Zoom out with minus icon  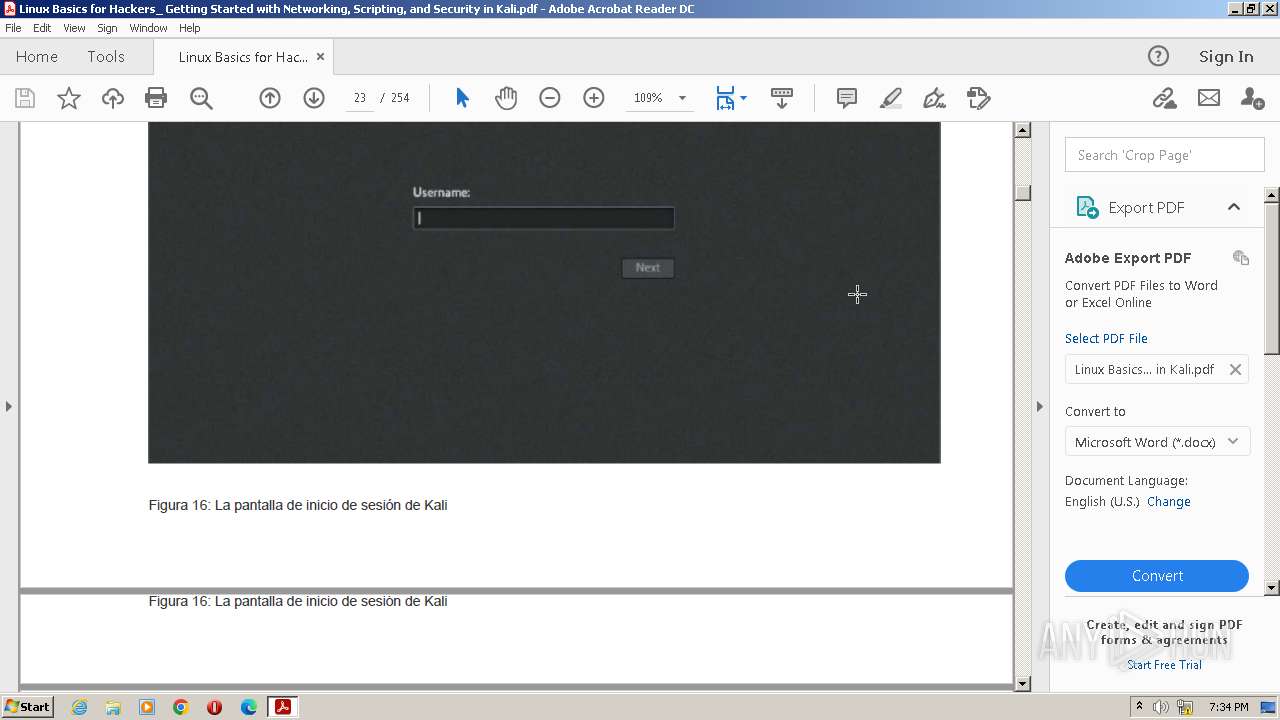pyautogui.click(x=550, y=98)
